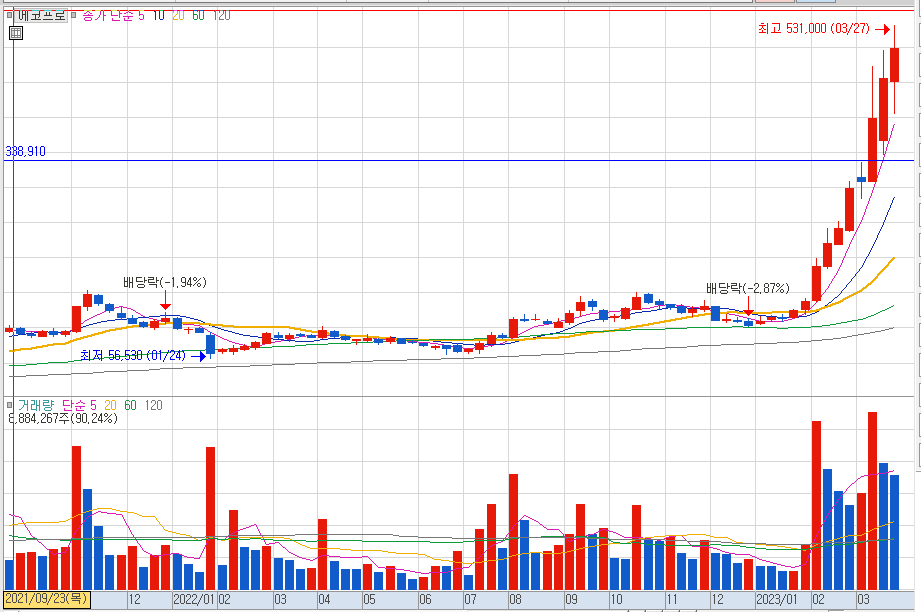921x612 pixels.
Task: Click month 02 right after 2022/01 on axis
Action: (x=224, y=600)
